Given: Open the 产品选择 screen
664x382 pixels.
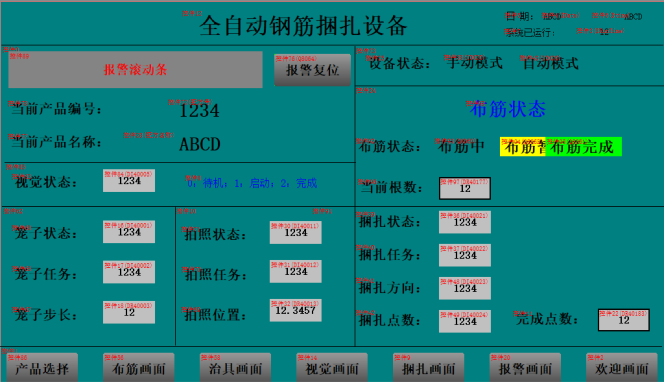Looking at the screenshot, I should 42,368.
